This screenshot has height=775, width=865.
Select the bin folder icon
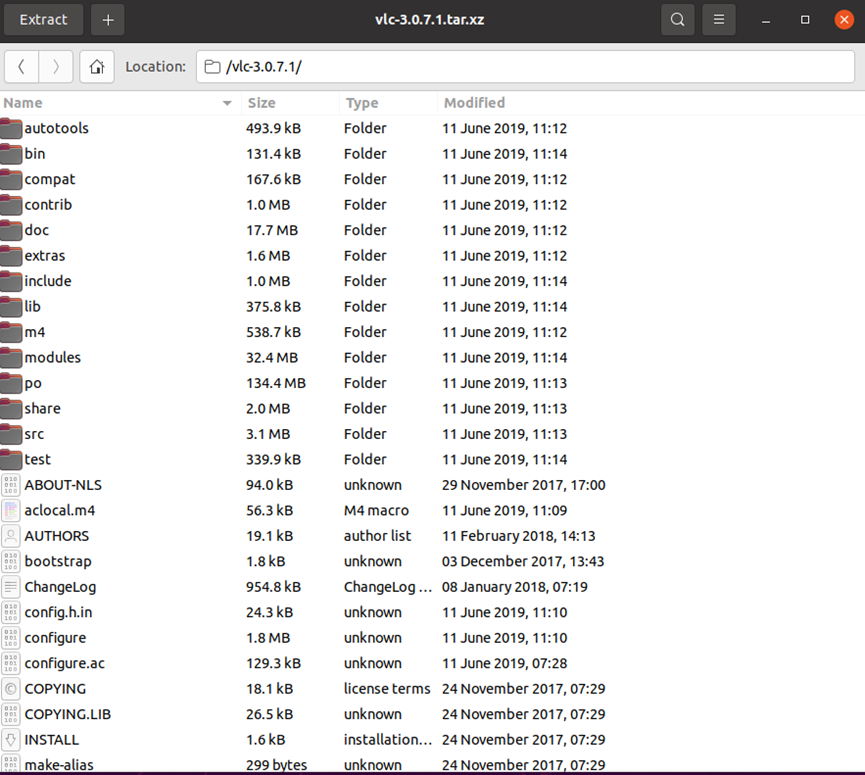coord(11,154)
